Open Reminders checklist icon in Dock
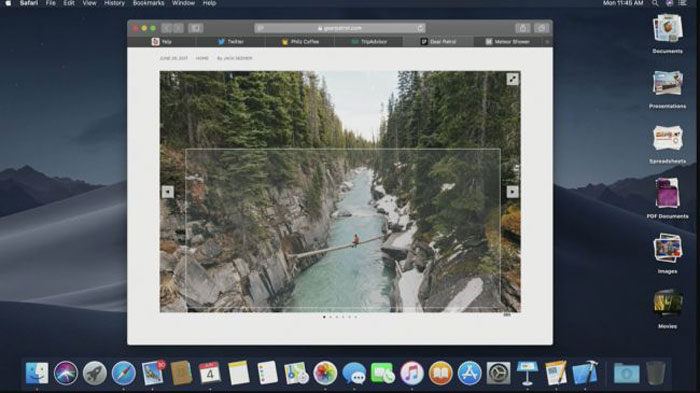This screenshot has height=393, width=700. (267, 373)
